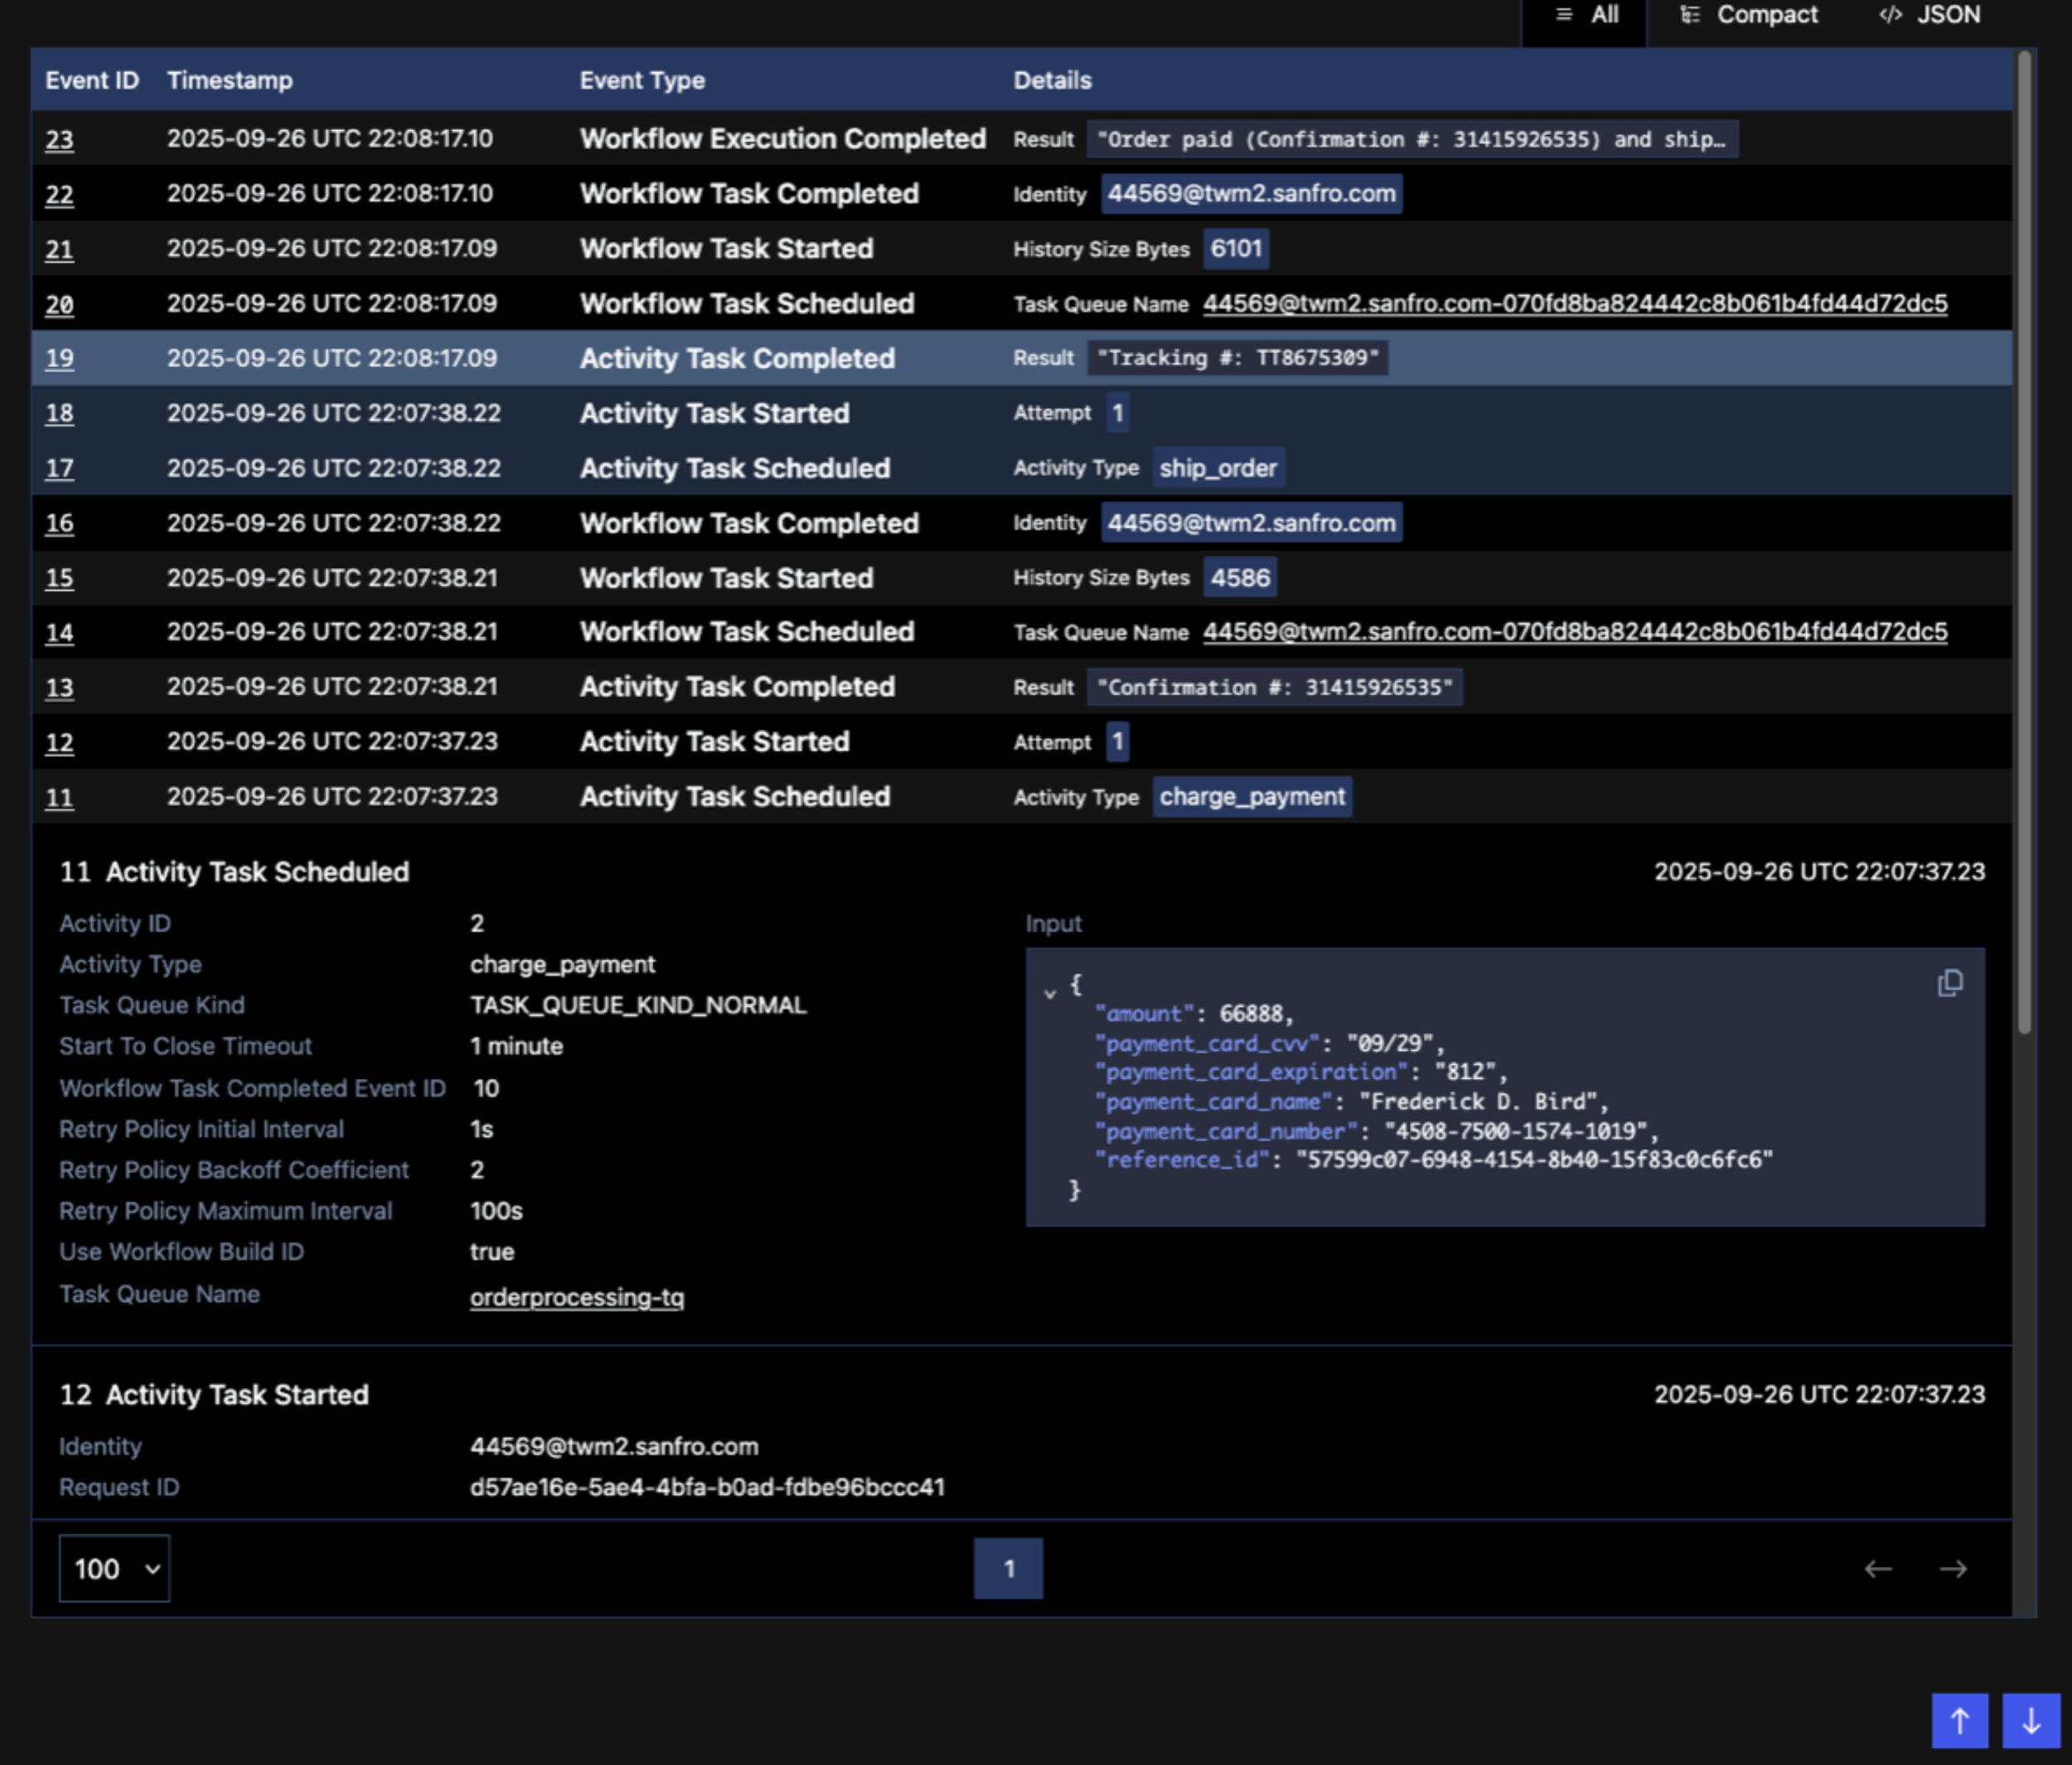
Task: Open the page size dropdown showing 100
Action: 114,1569
